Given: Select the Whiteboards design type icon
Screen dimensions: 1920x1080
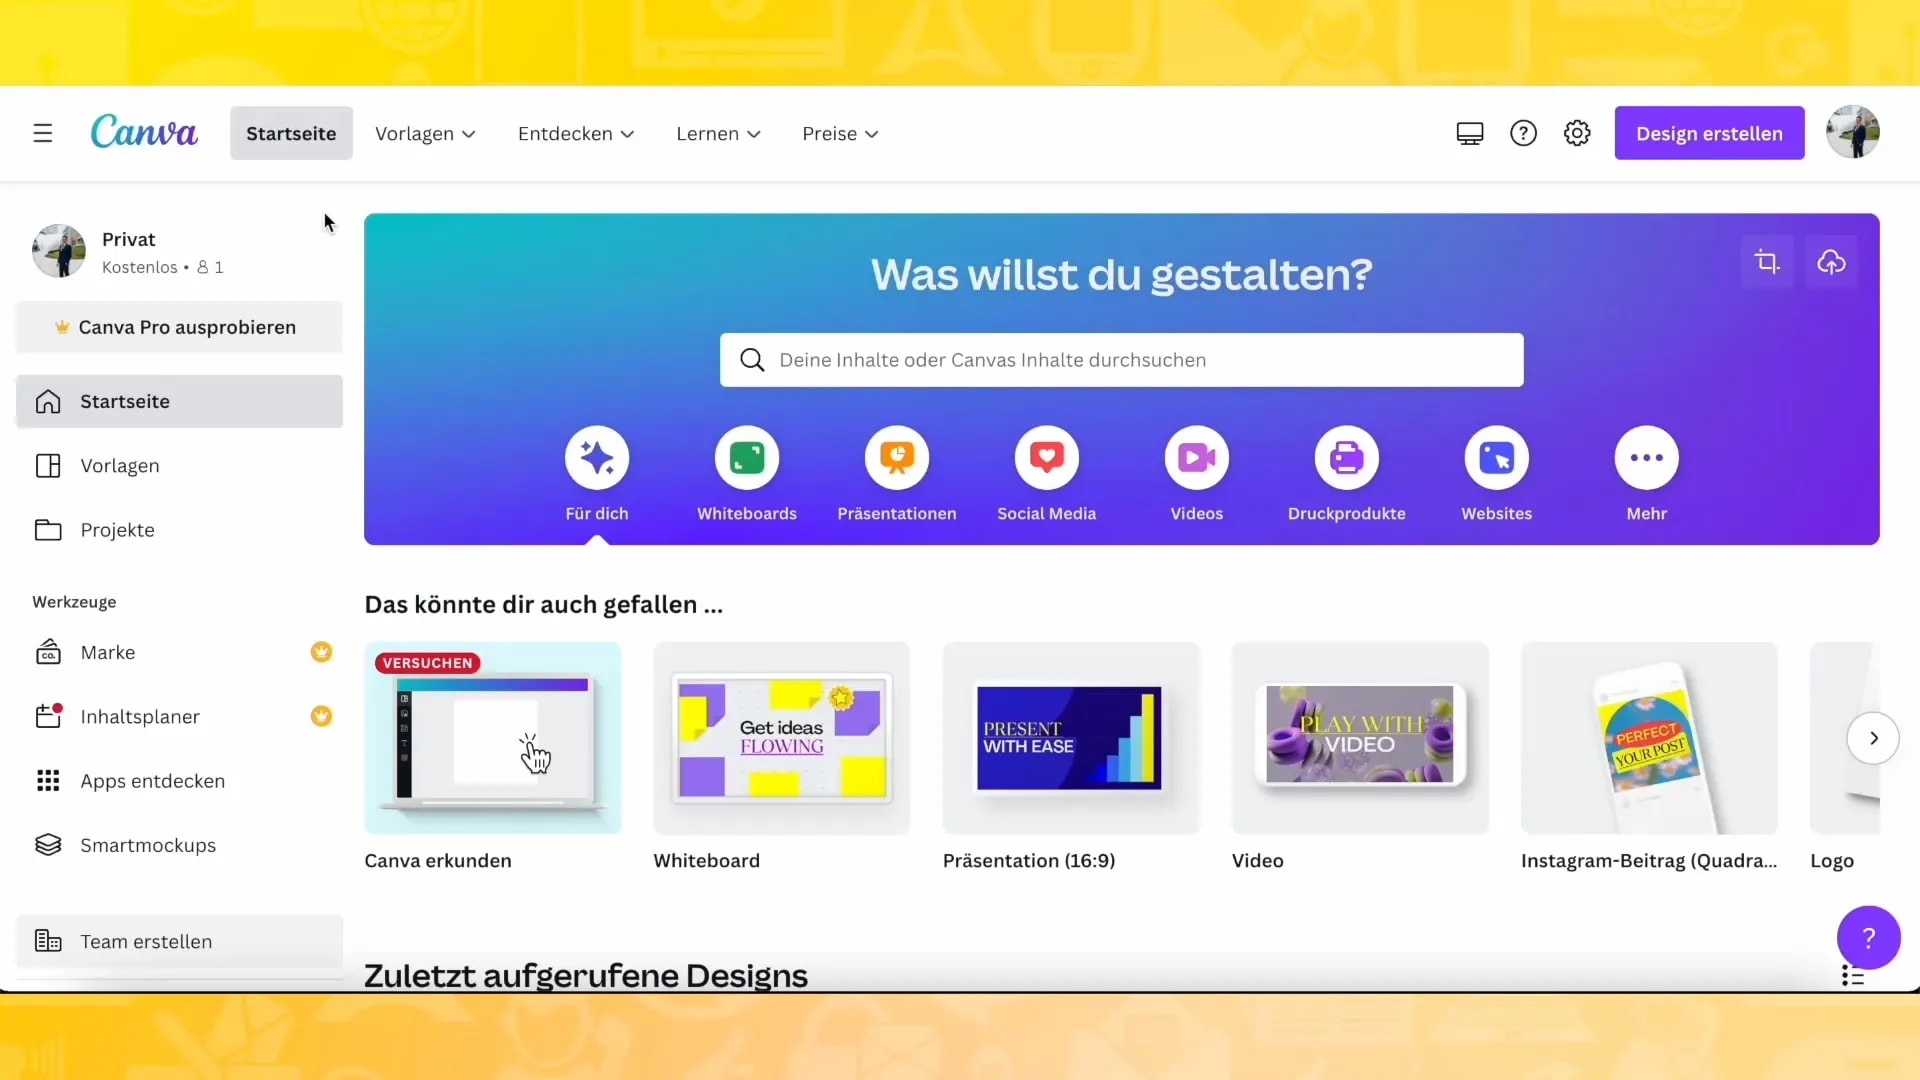Looking at the screenshot, I should coord(746,457).
